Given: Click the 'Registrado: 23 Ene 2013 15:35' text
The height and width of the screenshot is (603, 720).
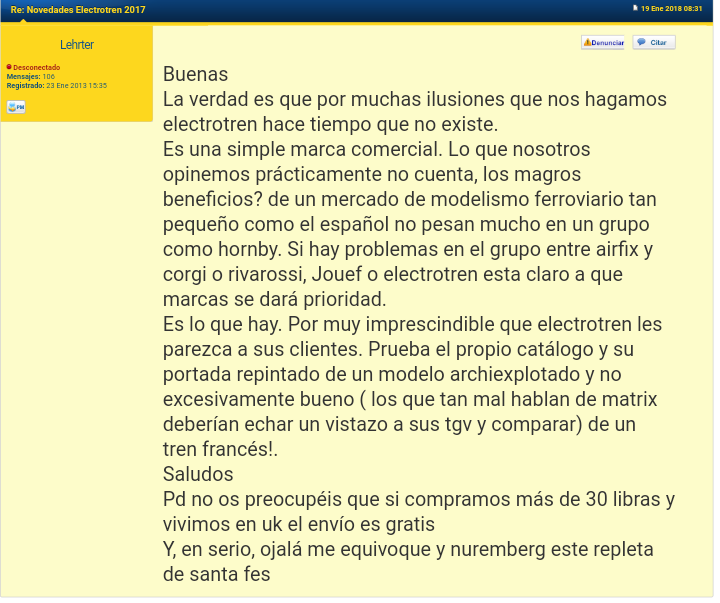Looking at the screenshot, I should coord(56,85).
